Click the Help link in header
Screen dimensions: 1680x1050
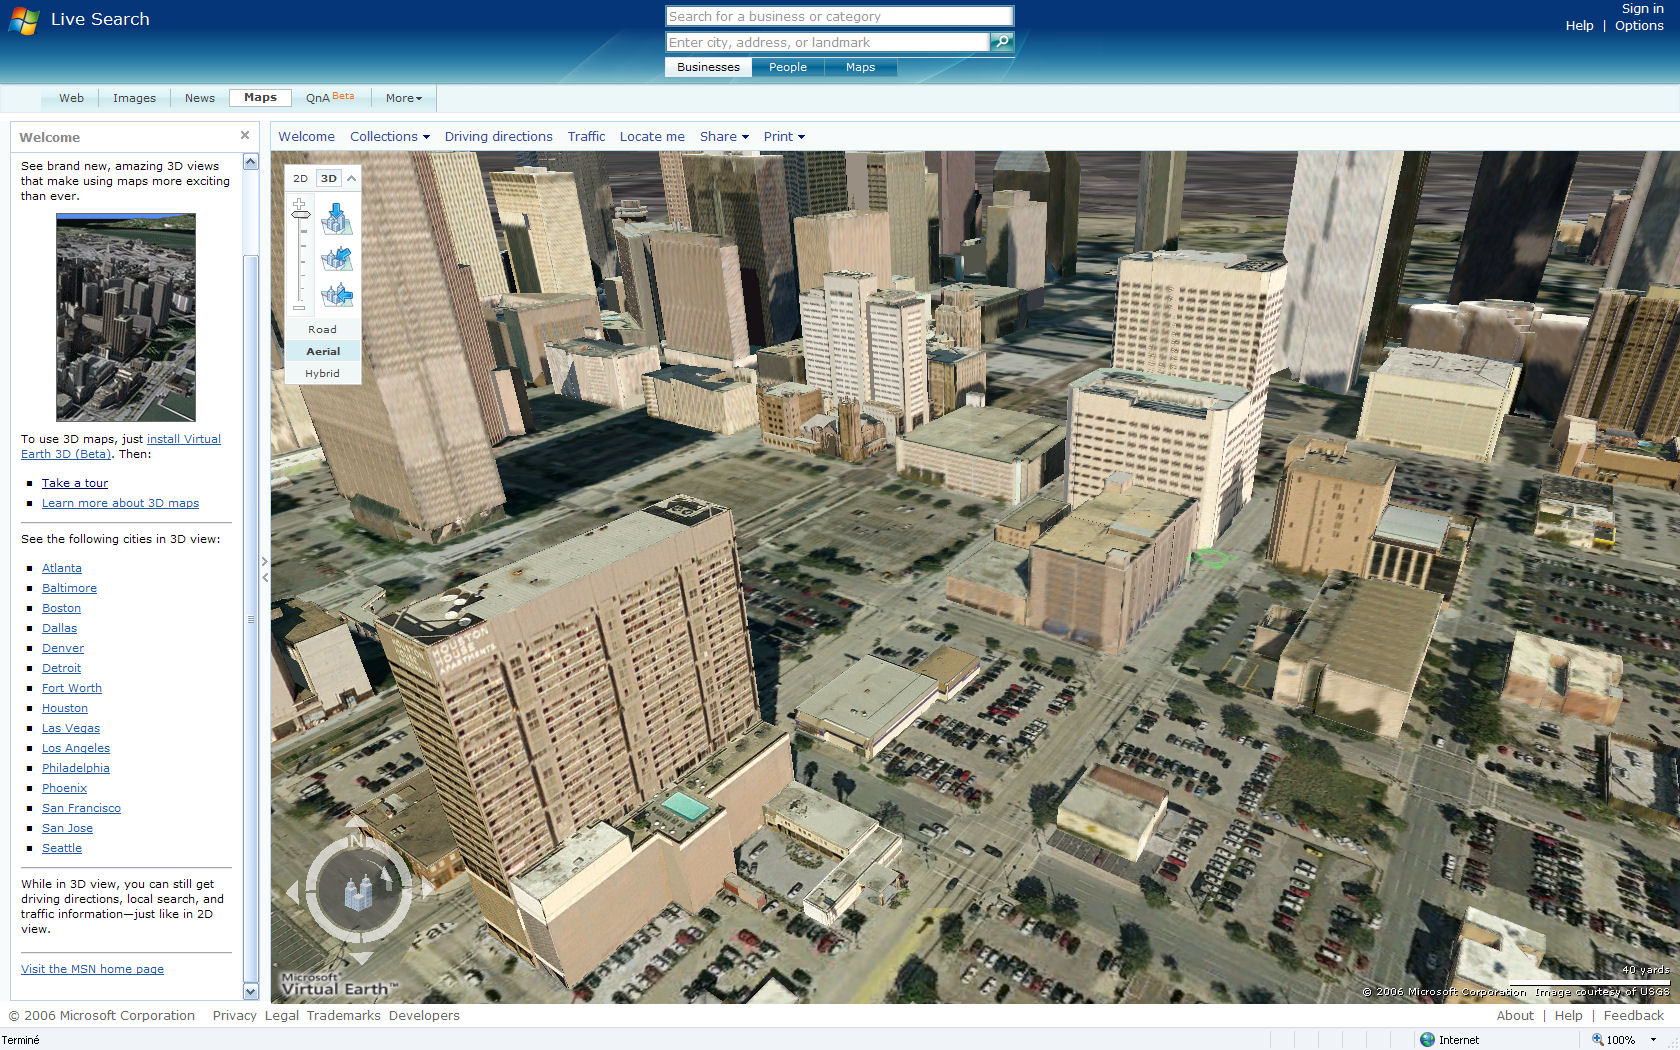pos(1579,26)
